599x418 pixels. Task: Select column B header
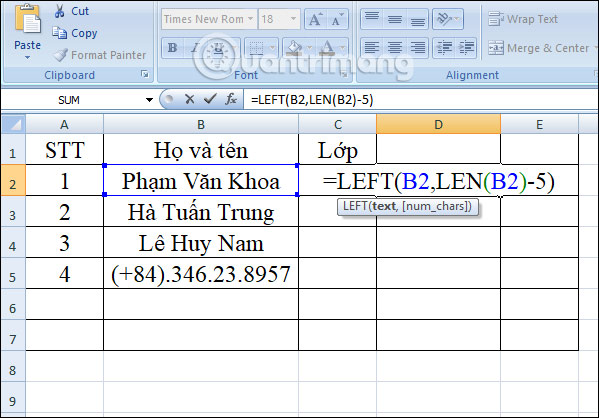(x=201, y=125)
